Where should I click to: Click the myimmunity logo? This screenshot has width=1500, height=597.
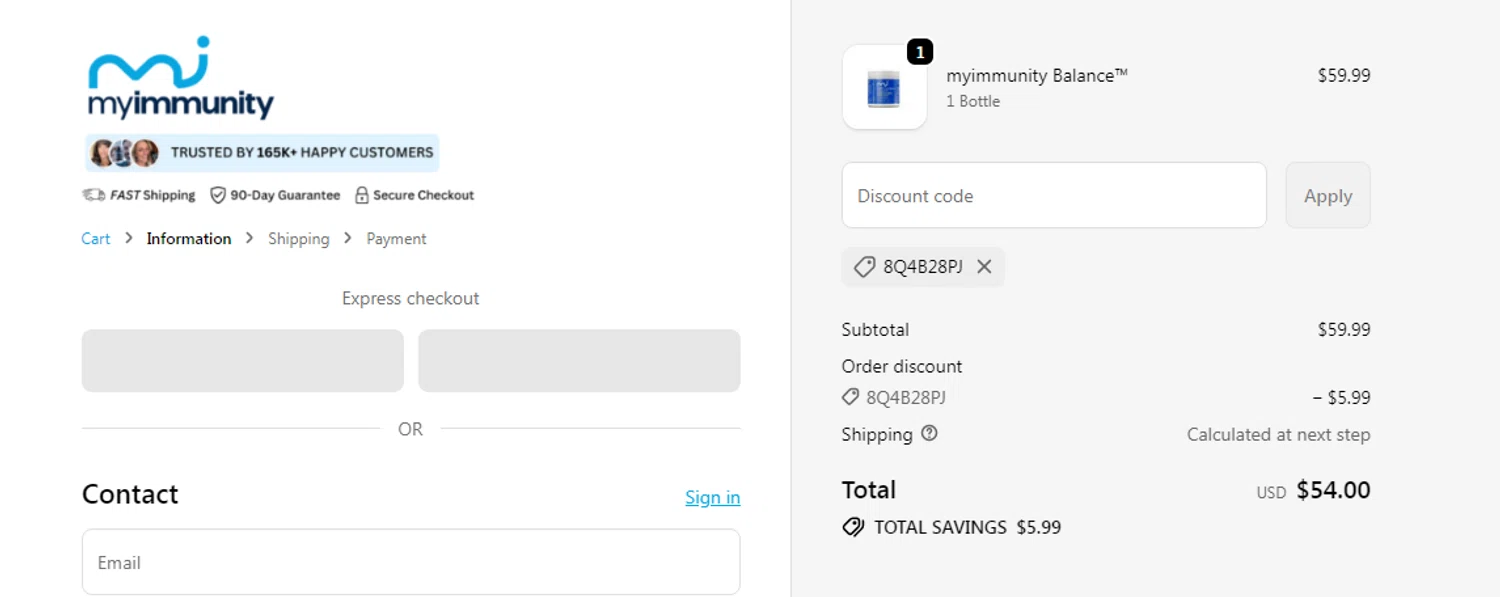181,78
